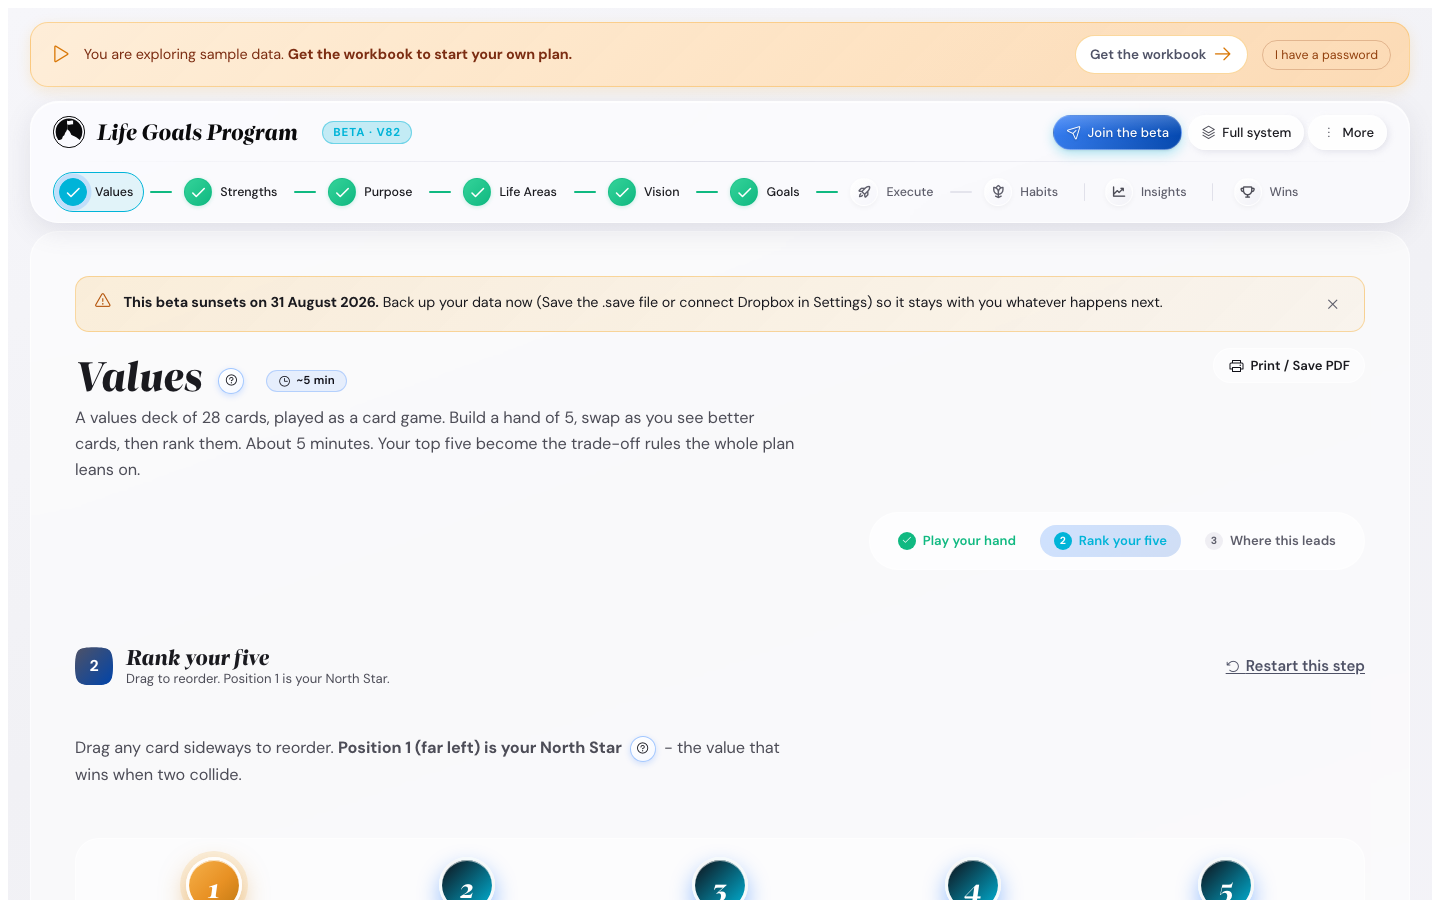Switch to the Life Areas step
The height and width of the screenshot is (900, 1440).
pos(510,192)
